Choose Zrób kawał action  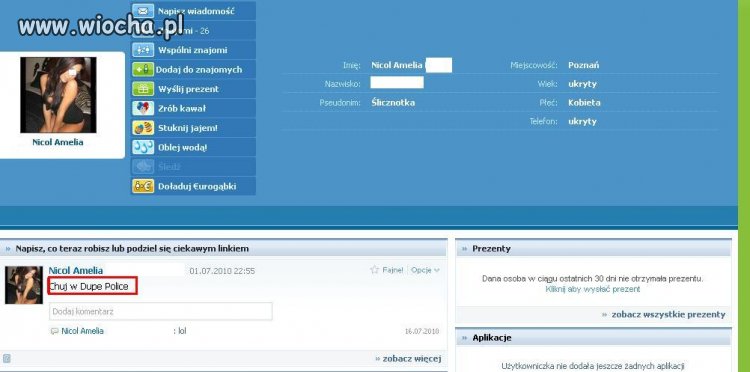point(182,109)
